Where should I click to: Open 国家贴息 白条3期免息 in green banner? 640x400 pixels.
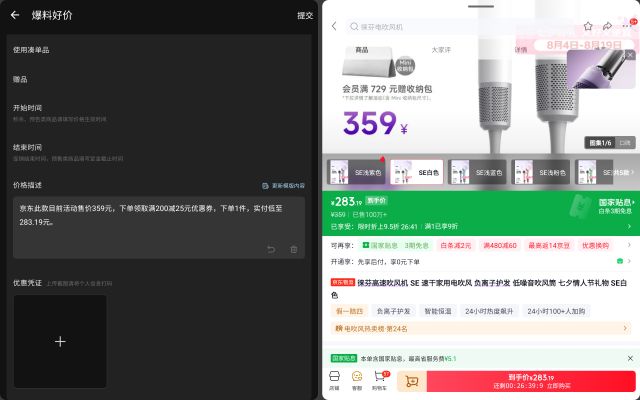tap(616, 207)
